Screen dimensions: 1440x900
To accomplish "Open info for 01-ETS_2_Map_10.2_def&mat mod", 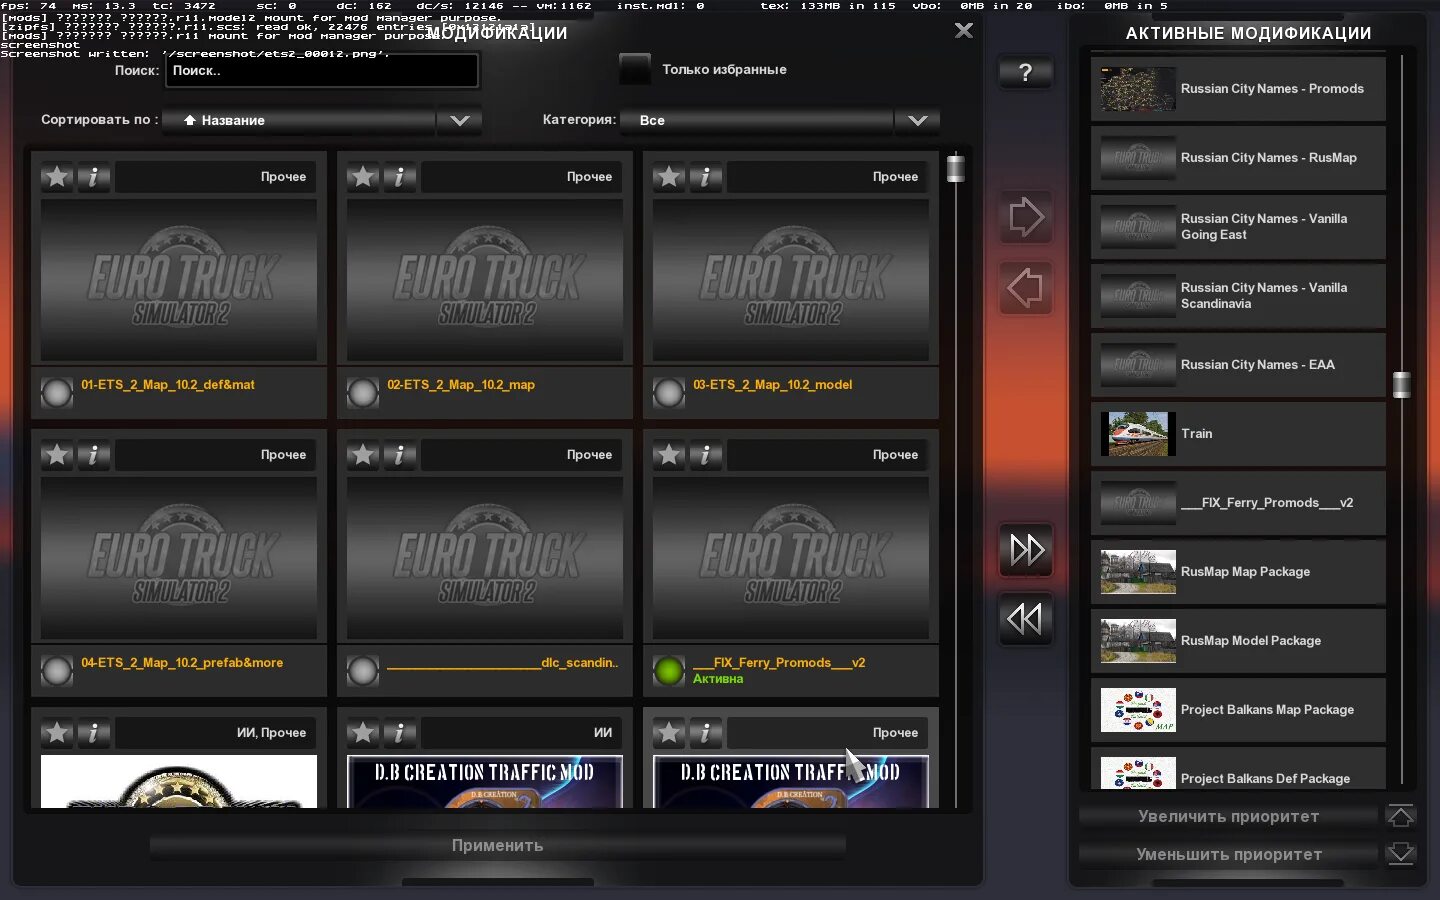I will pyautogui.click(x=94, y=177).
